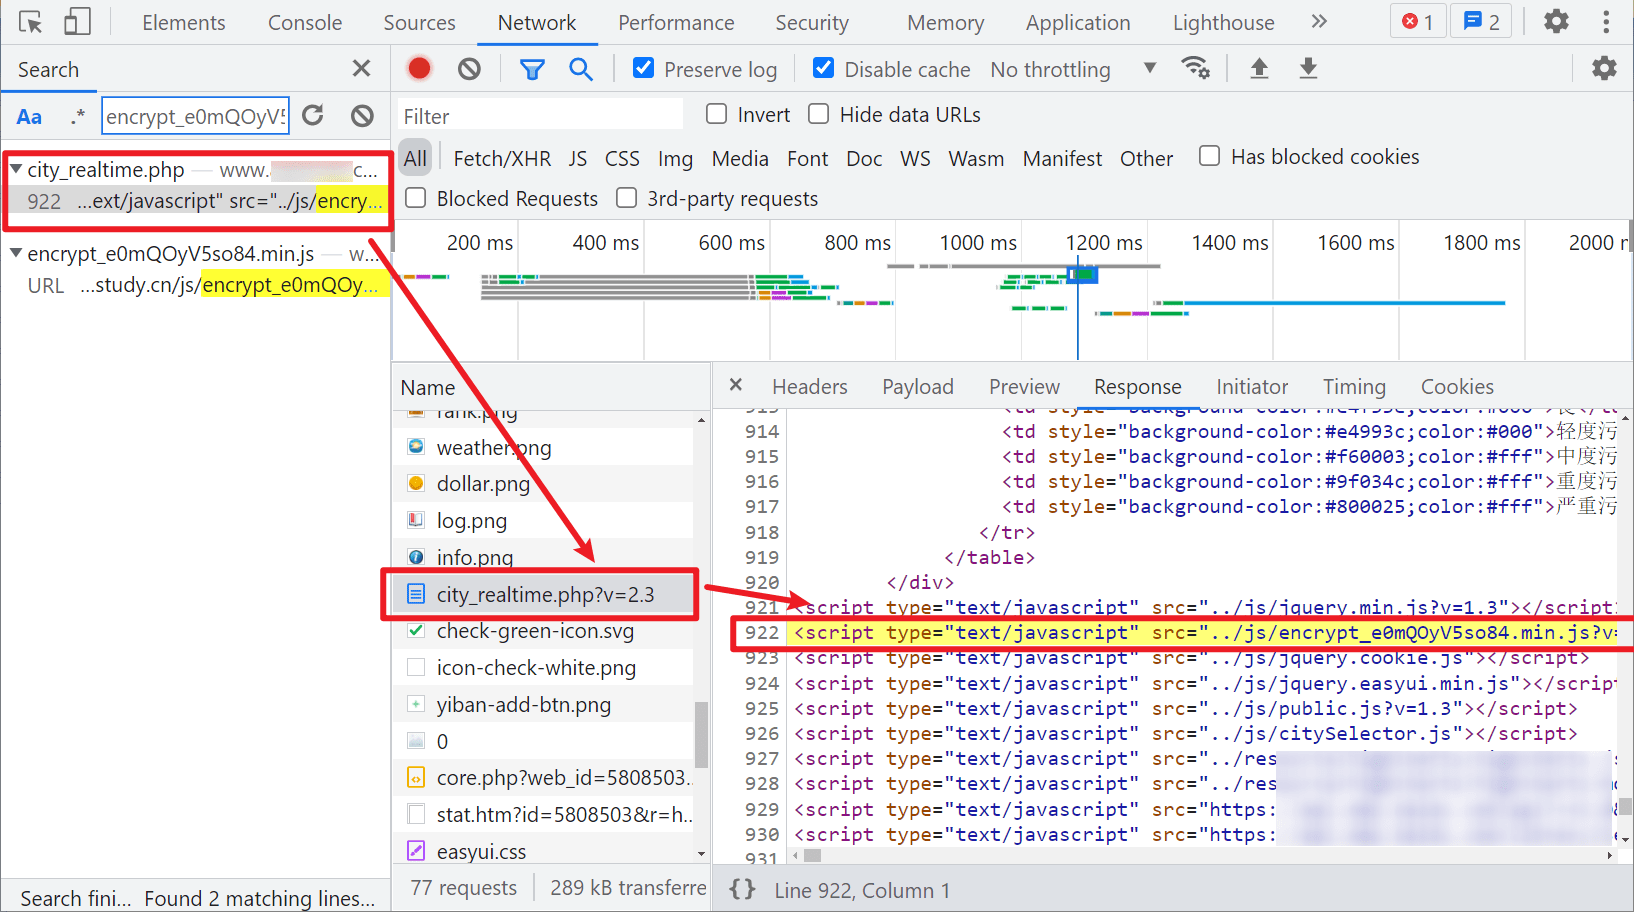
Task: Click the response horizontal scrollbar
Action: [812, 856]
